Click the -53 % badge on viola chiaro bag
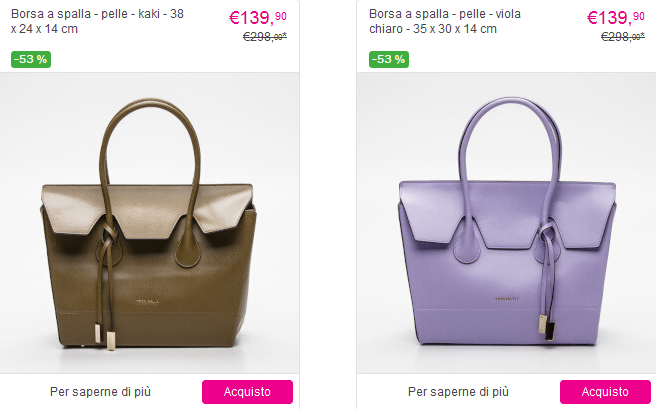The height and width of the screenshot is (409, 656). (x=389, y=59)
